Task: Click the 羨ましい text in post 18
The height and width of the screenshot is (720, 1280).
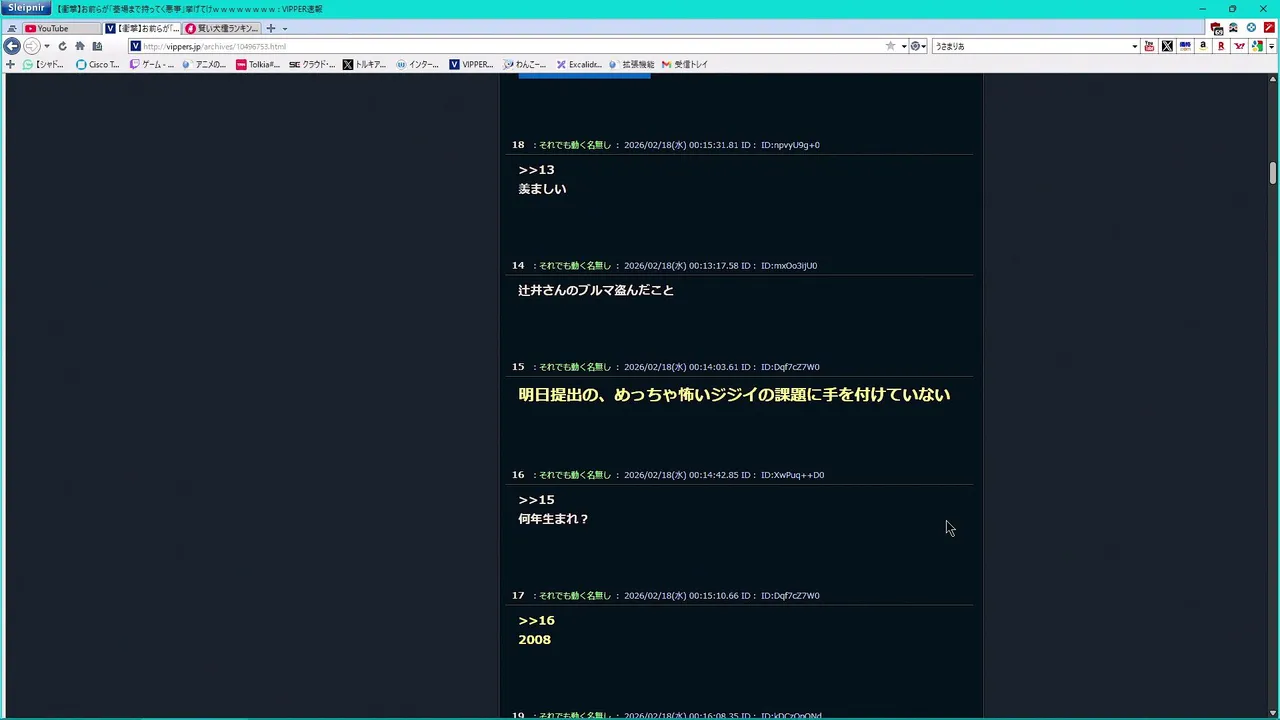Action: (x=542, y=189)
